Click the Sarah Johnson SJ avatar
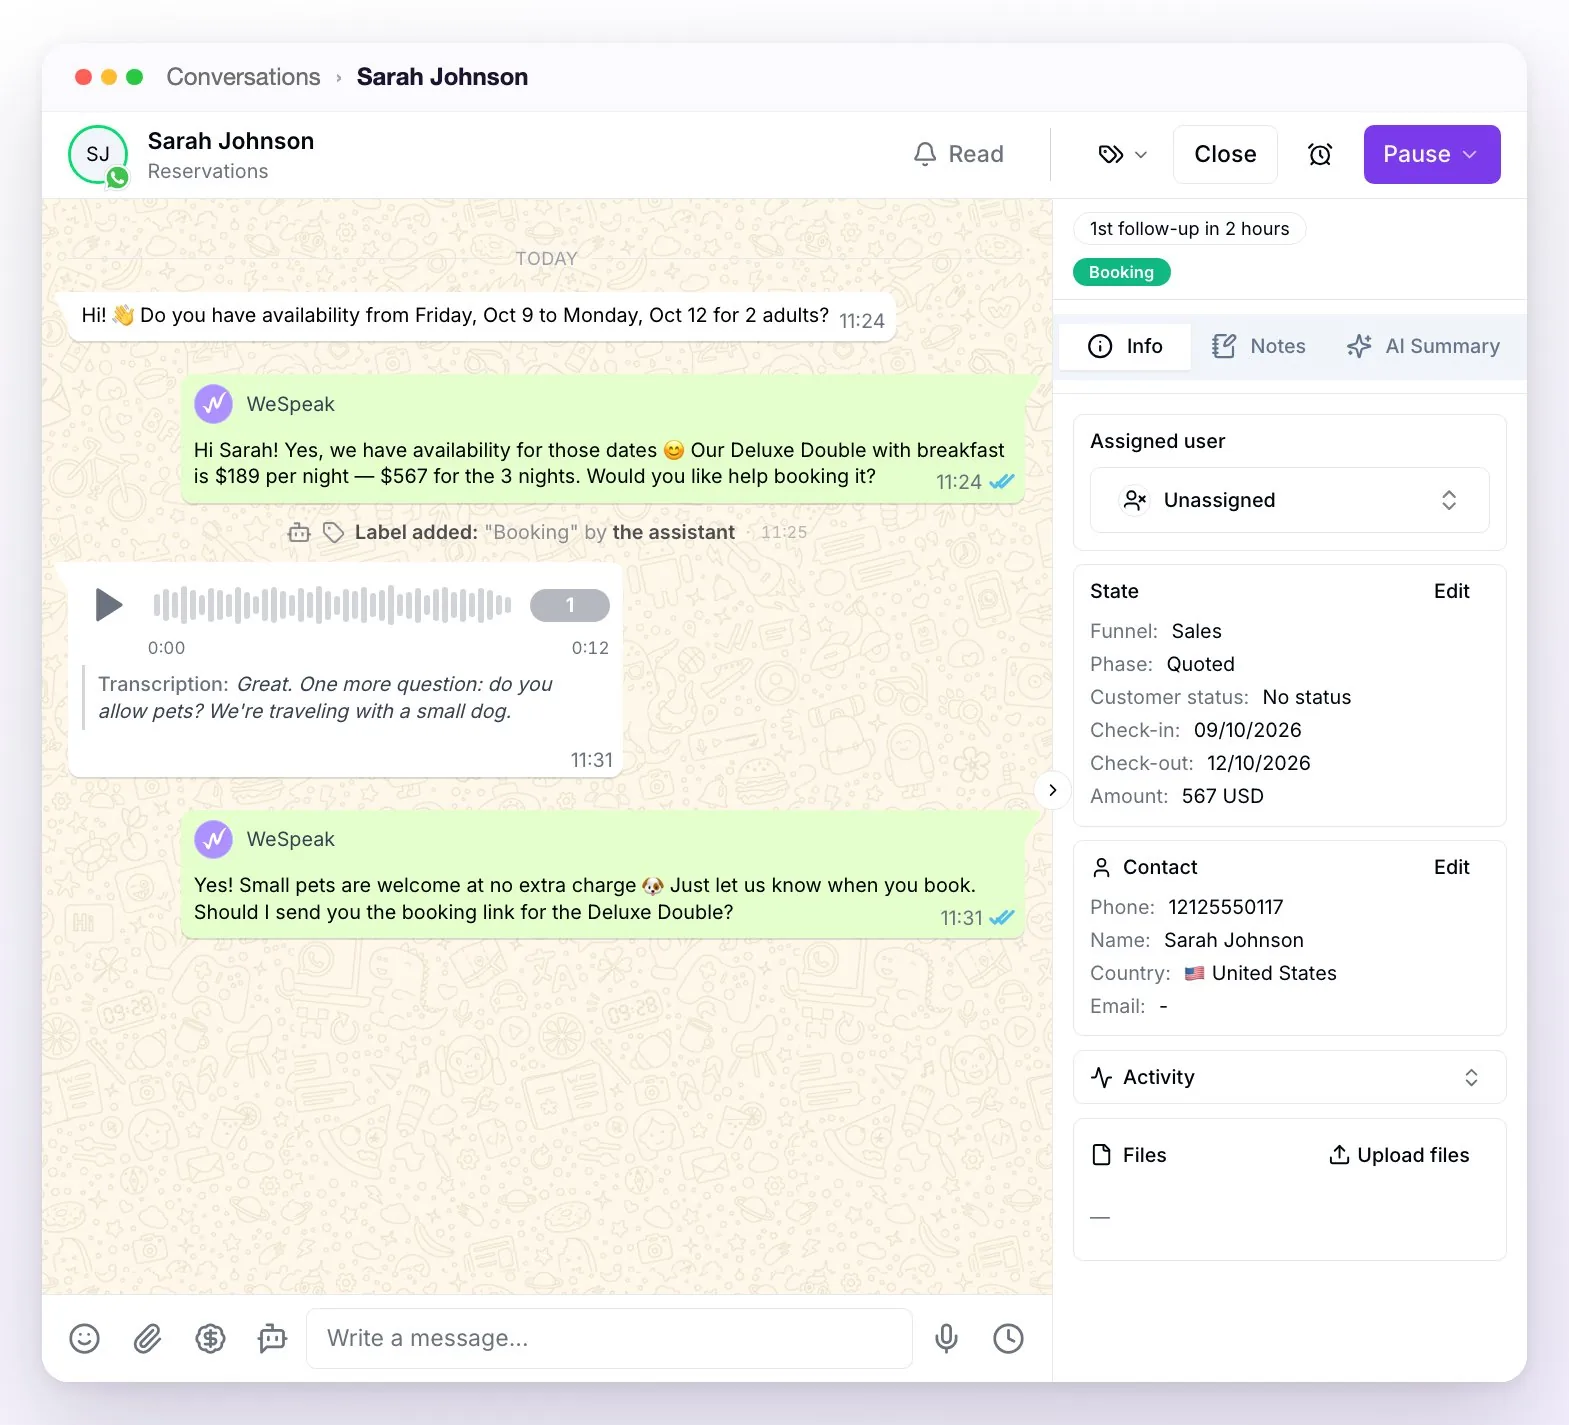 (x=98, y=154)
